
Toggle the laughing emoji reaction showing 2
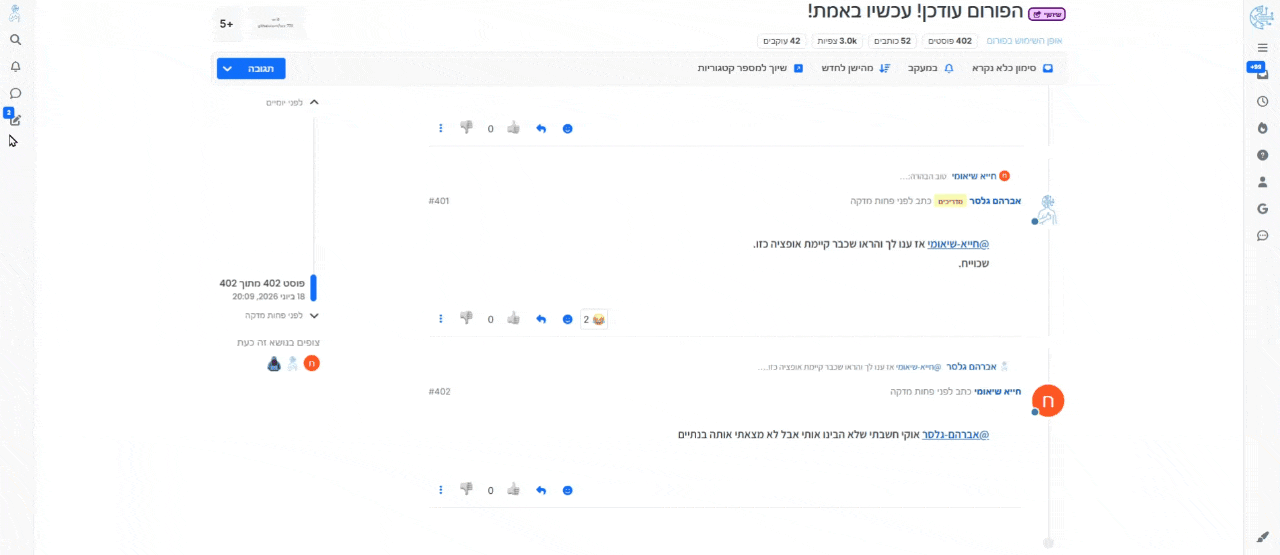(595, 320)
